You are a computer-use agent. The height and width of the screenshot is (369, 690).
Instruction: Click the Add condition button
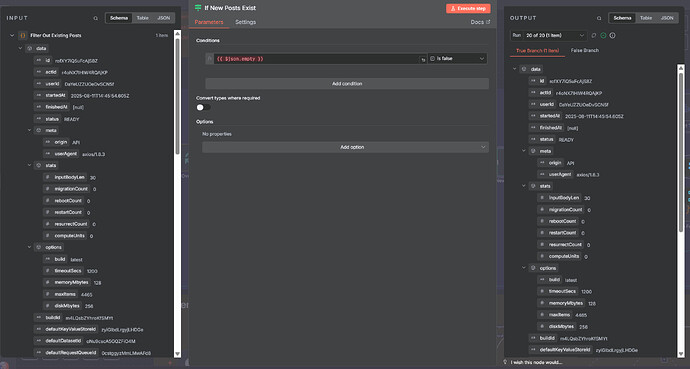click(347, 84)
